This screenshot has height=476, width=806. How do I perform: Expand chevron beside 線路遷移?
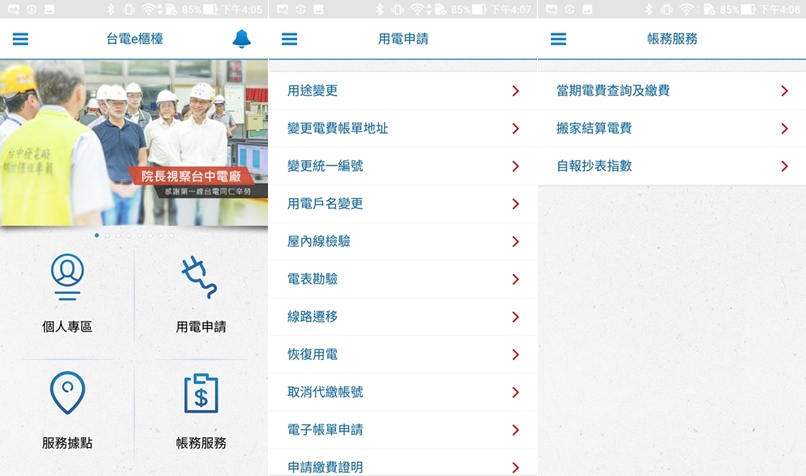(x=516, y=317)
